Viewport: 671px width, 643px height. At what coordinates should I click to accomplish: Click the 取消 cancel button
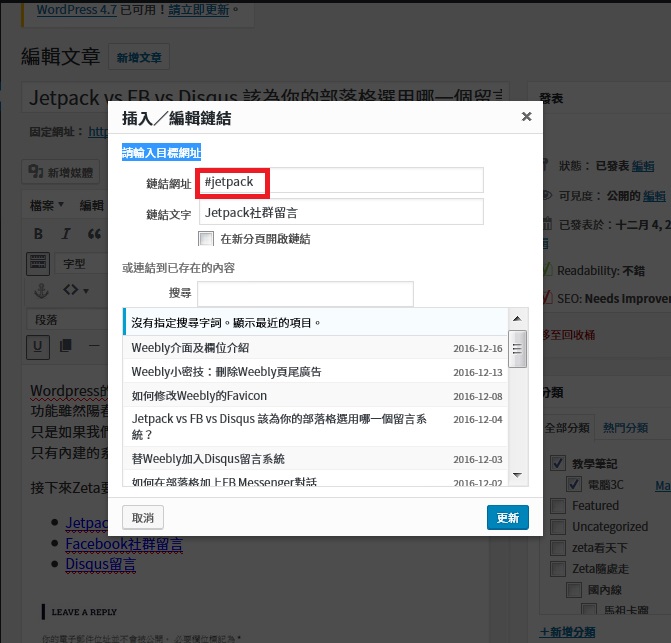pyautogui.click(x=143, y=518)
